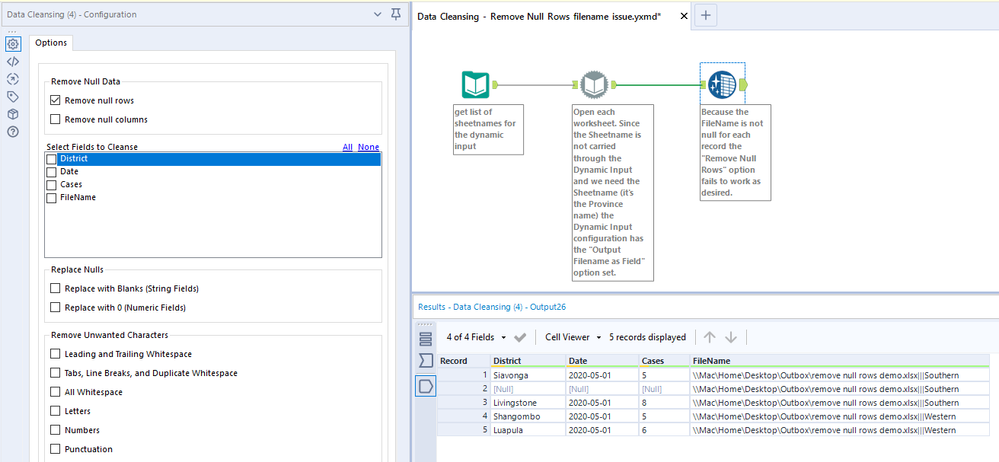Tick Leading and Trailing Whitespace checkbox
The width and height of the screenshot is (999, 462).
56,354
